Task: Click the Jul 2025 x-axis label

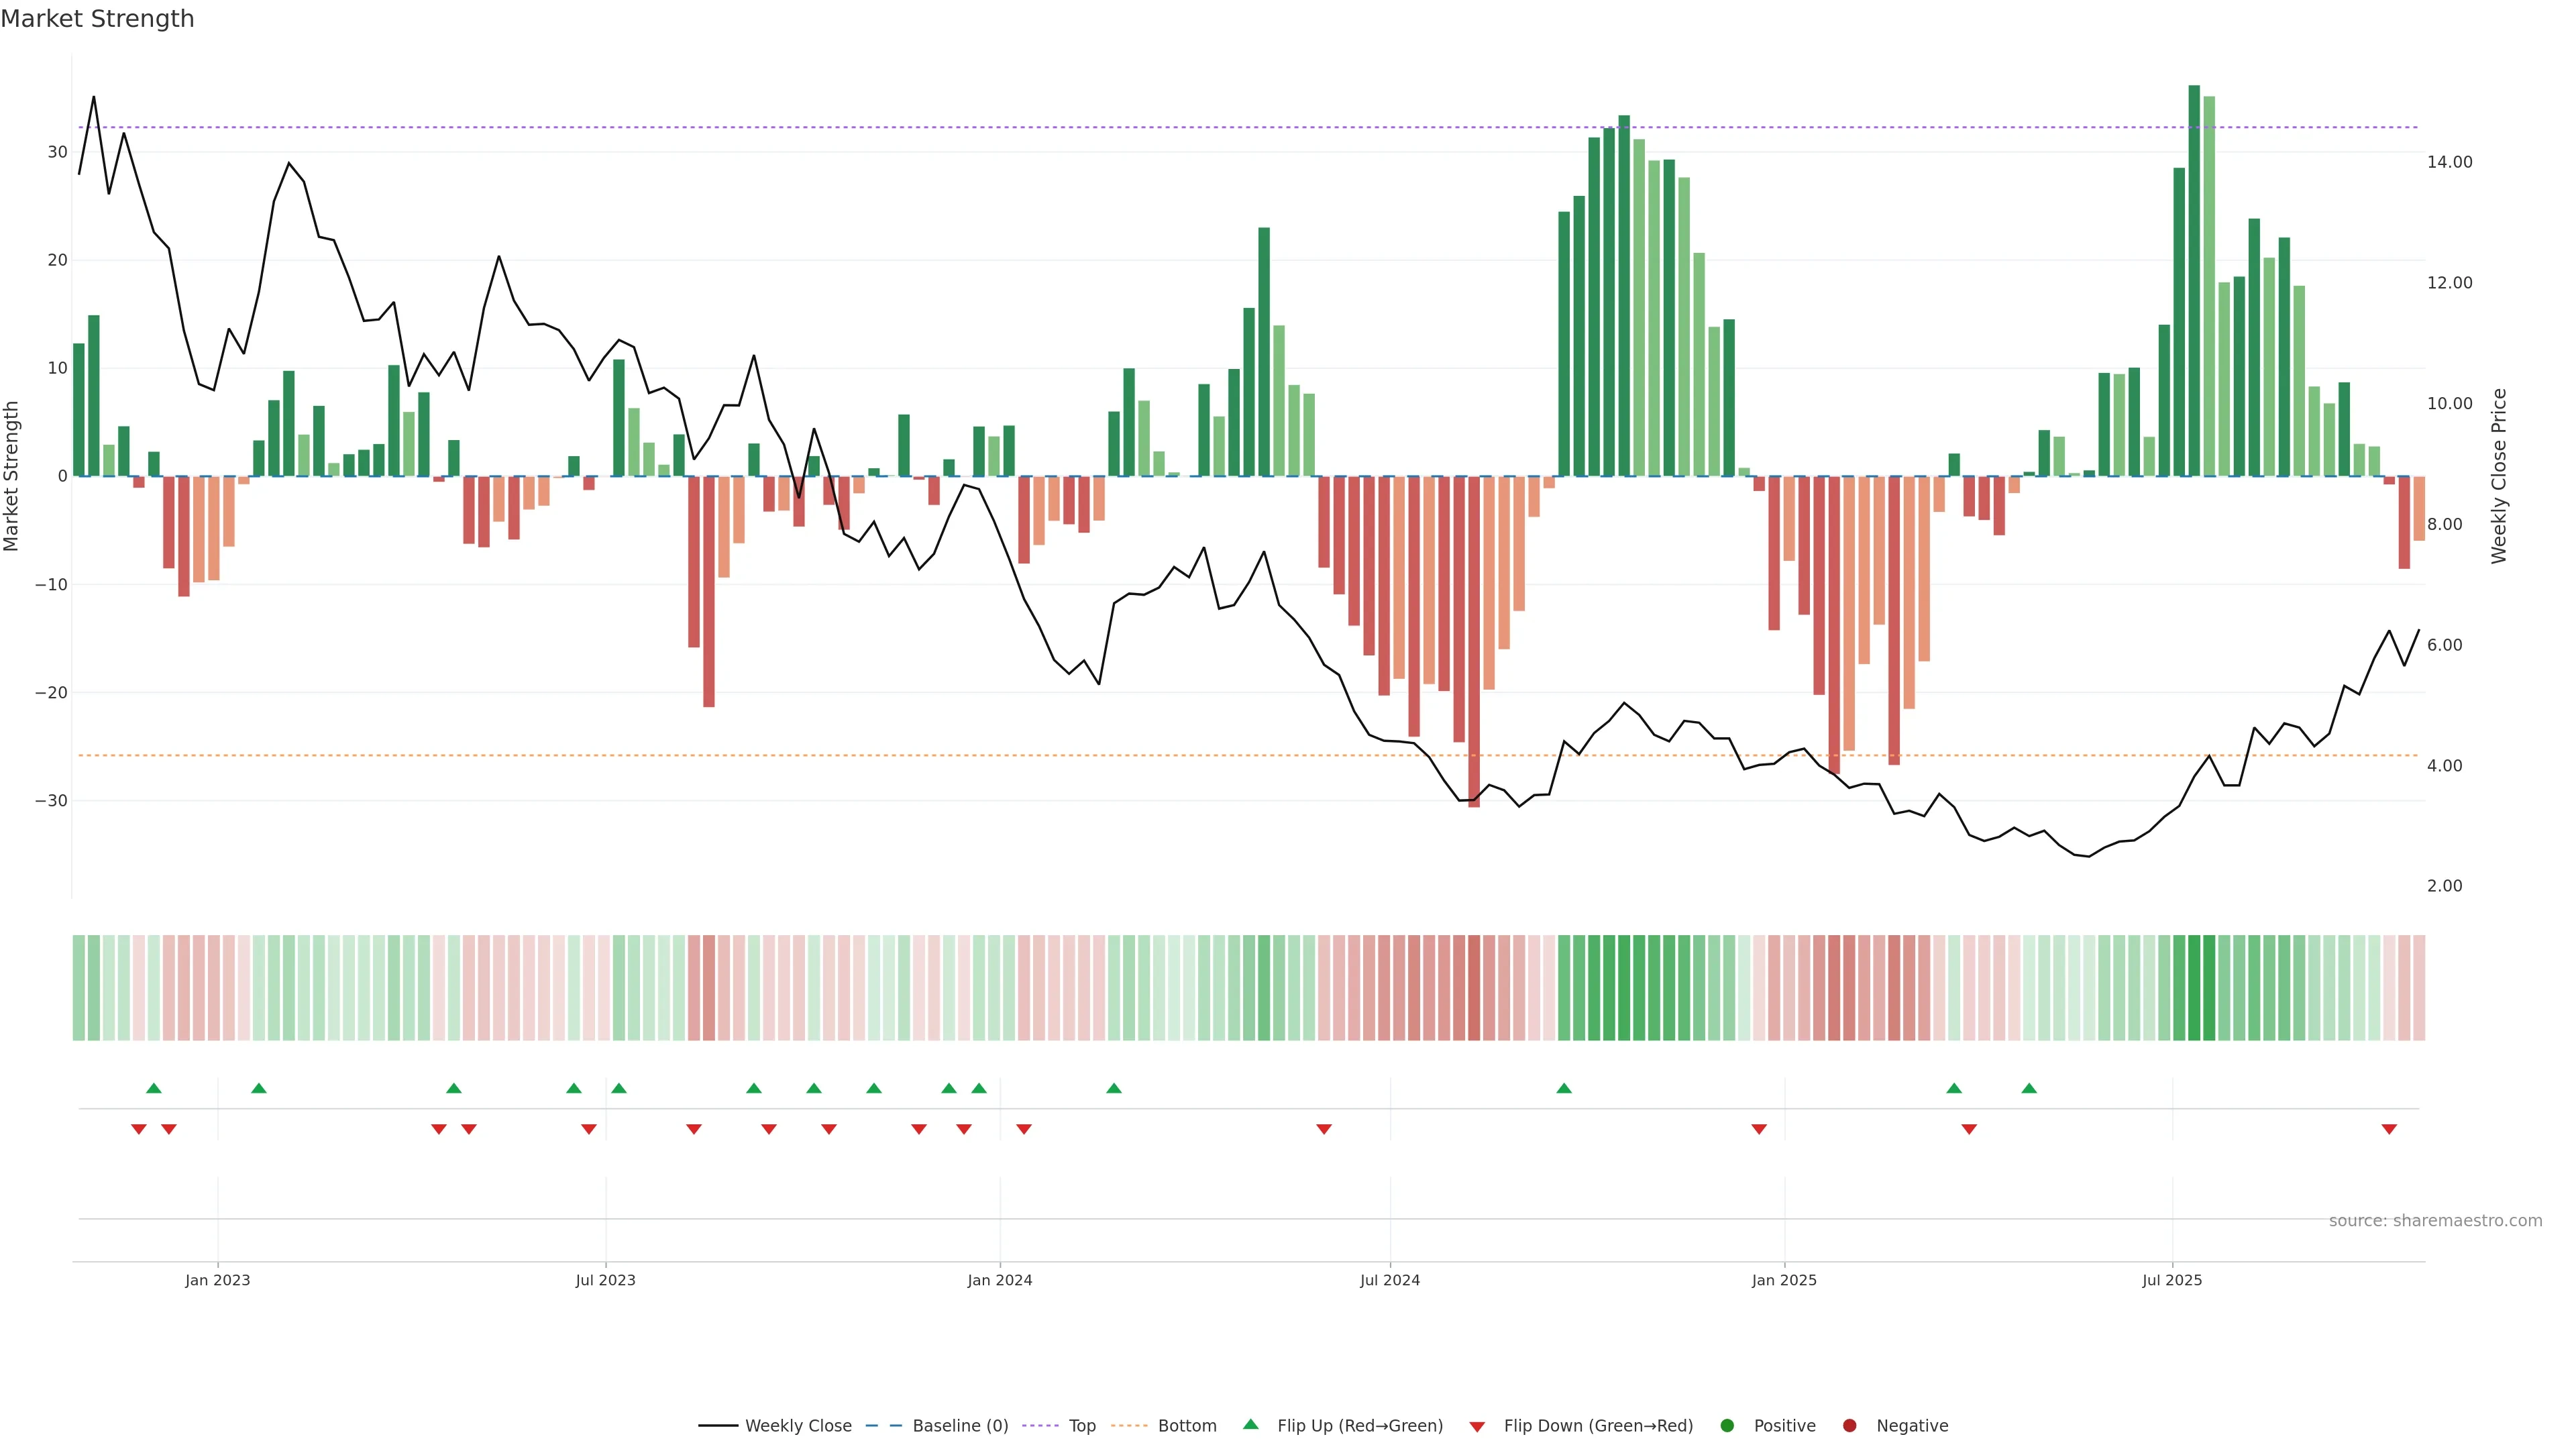Action: [x=2171, y=1280]
